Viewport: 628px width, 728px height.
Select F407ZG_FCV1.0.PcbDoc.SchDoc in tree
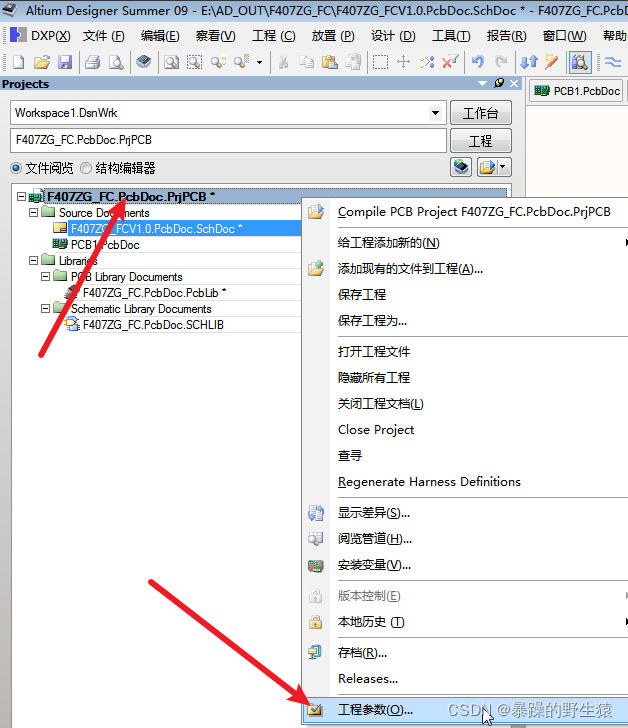pyautogui.click(x=156, y=228)
